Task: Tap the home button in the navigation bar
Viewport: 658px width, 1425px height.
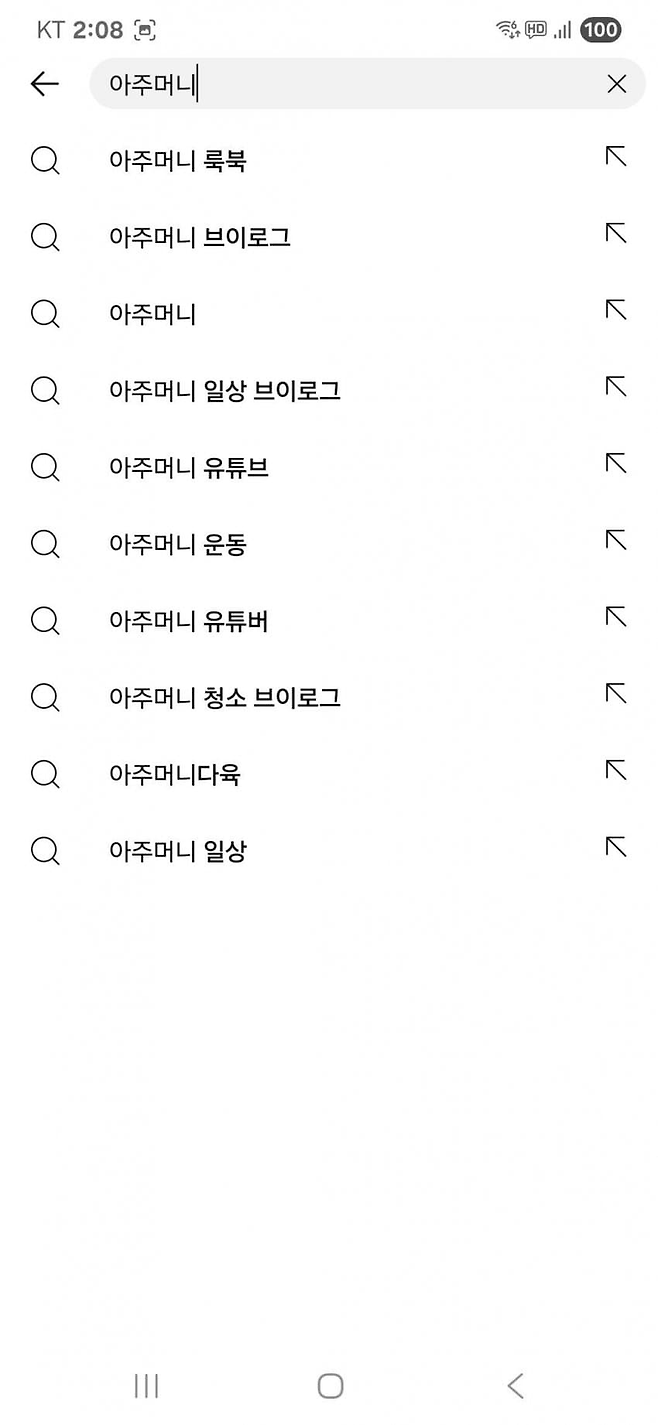Action: coord(329,1386)
